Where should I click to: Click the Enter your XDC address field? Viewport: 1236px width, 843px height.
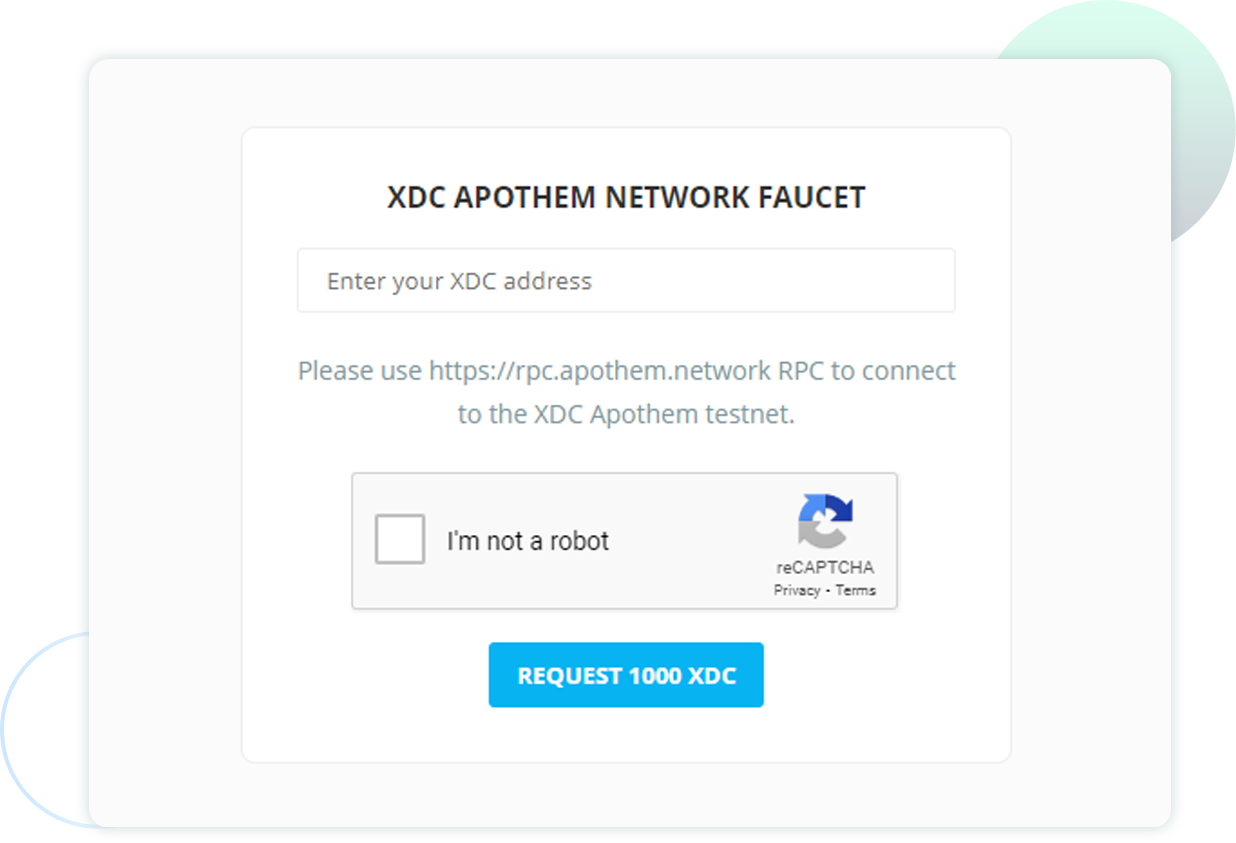coord(626,280)
